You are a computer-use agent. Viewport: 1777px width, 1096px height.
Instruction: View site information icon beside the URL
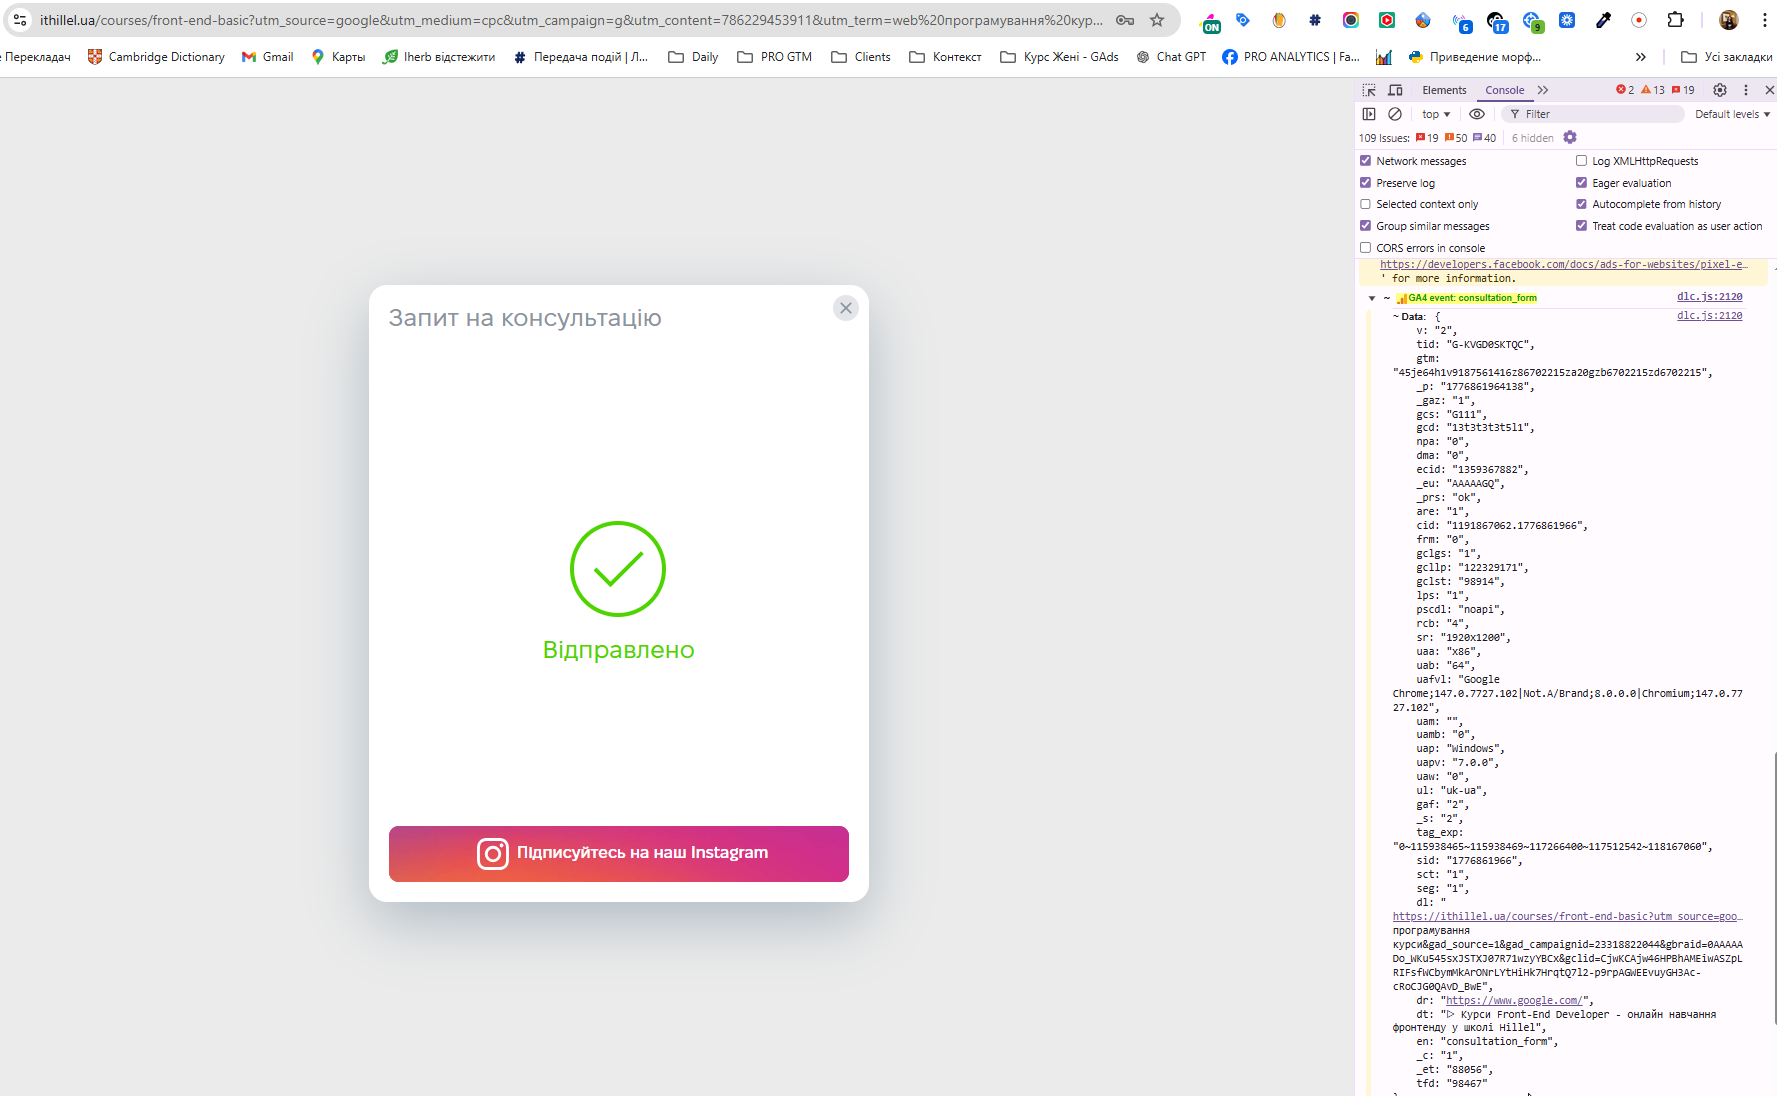click(20, 20)
